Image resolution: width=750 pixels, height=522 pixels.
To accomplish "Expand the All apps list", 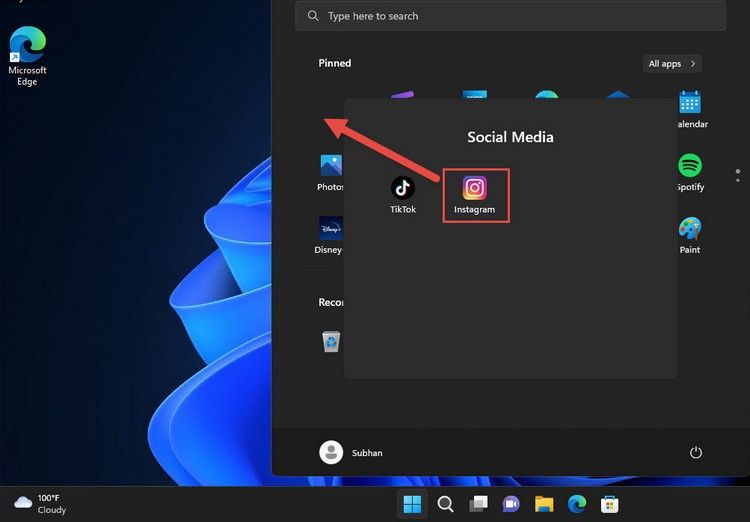I will [x=671, y=64].
